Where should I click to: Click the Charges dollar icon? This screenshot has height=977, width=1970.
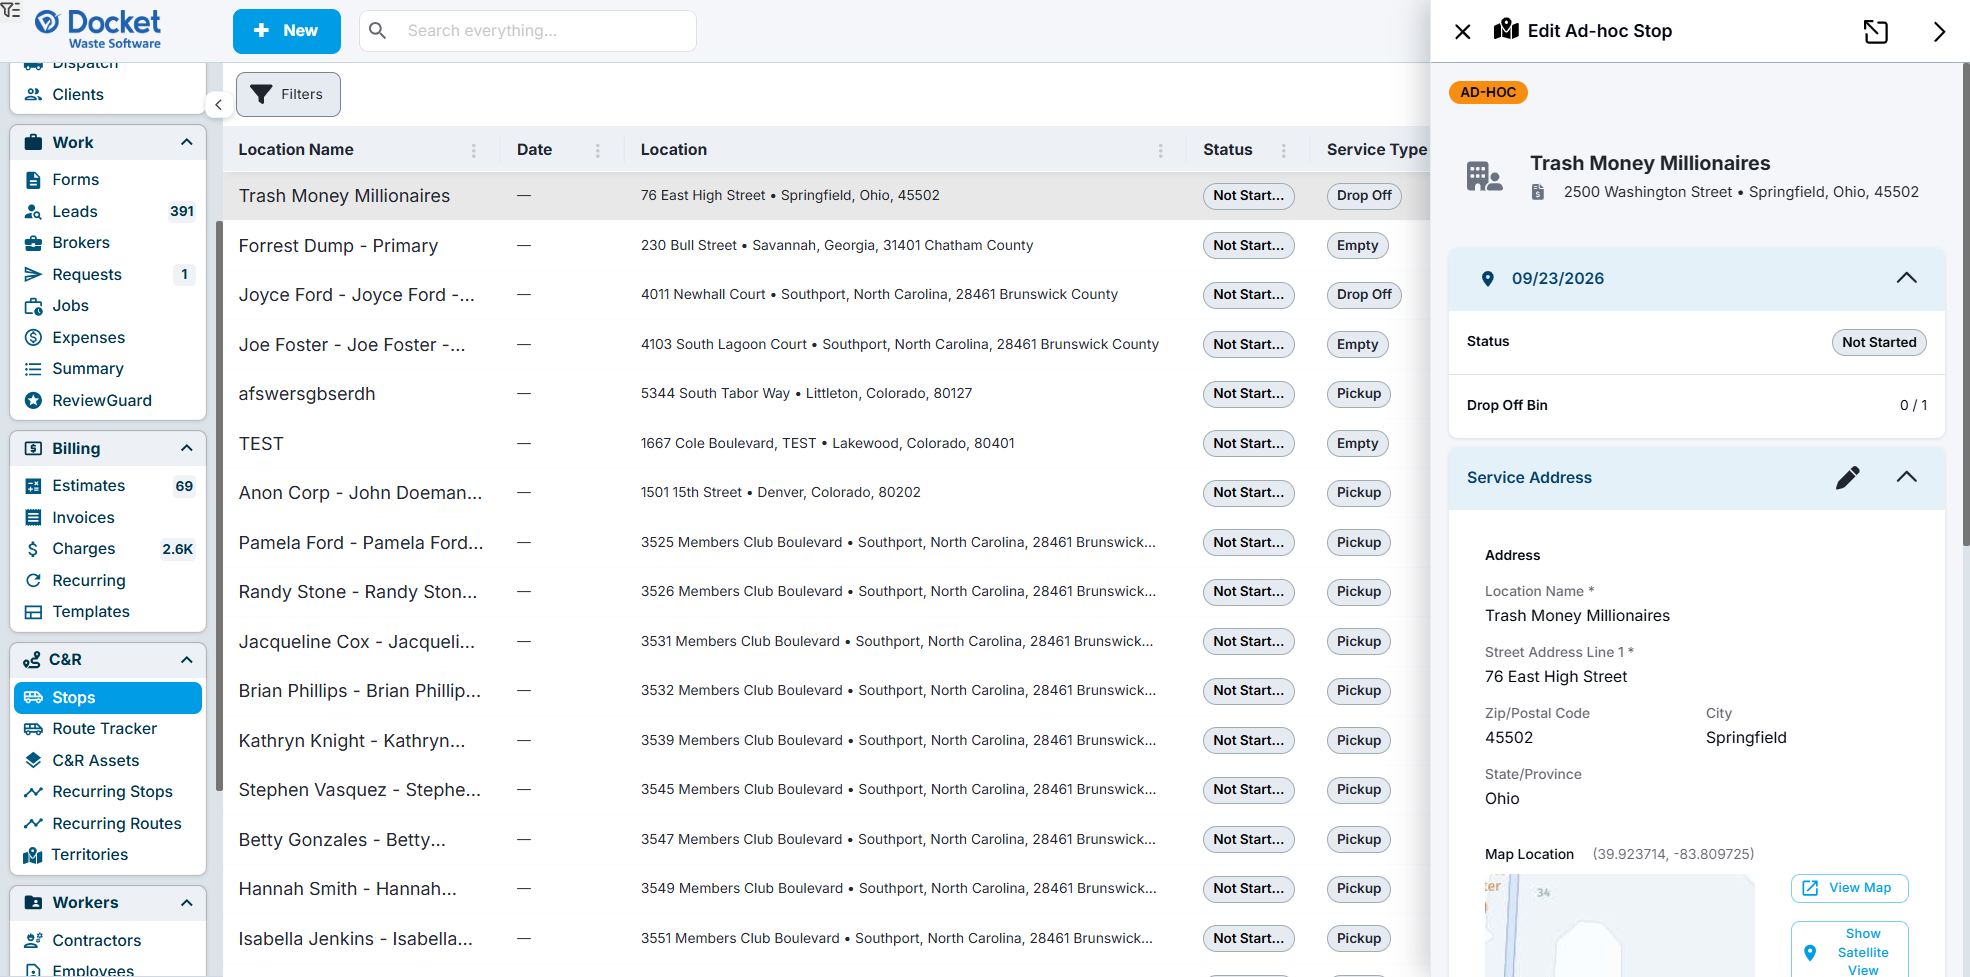click(x=33, y=549)
